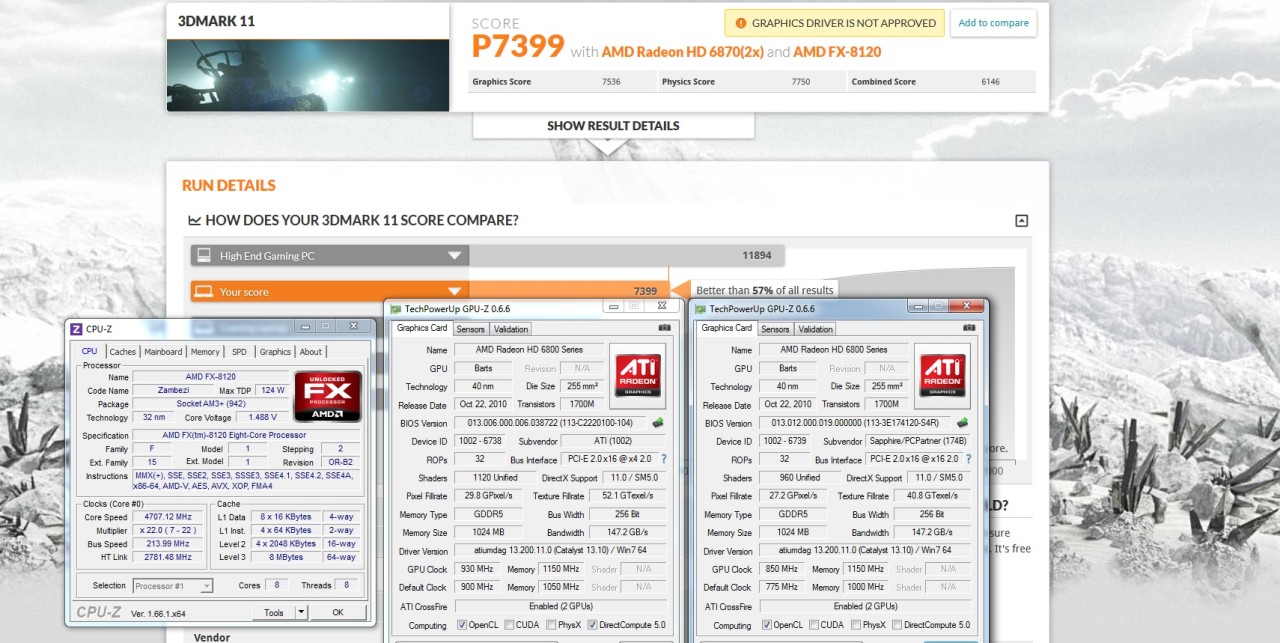The height and width of the screenshot is (643, 1280).
Task: Click the P7399 score text
Action: tap(518, 46)
